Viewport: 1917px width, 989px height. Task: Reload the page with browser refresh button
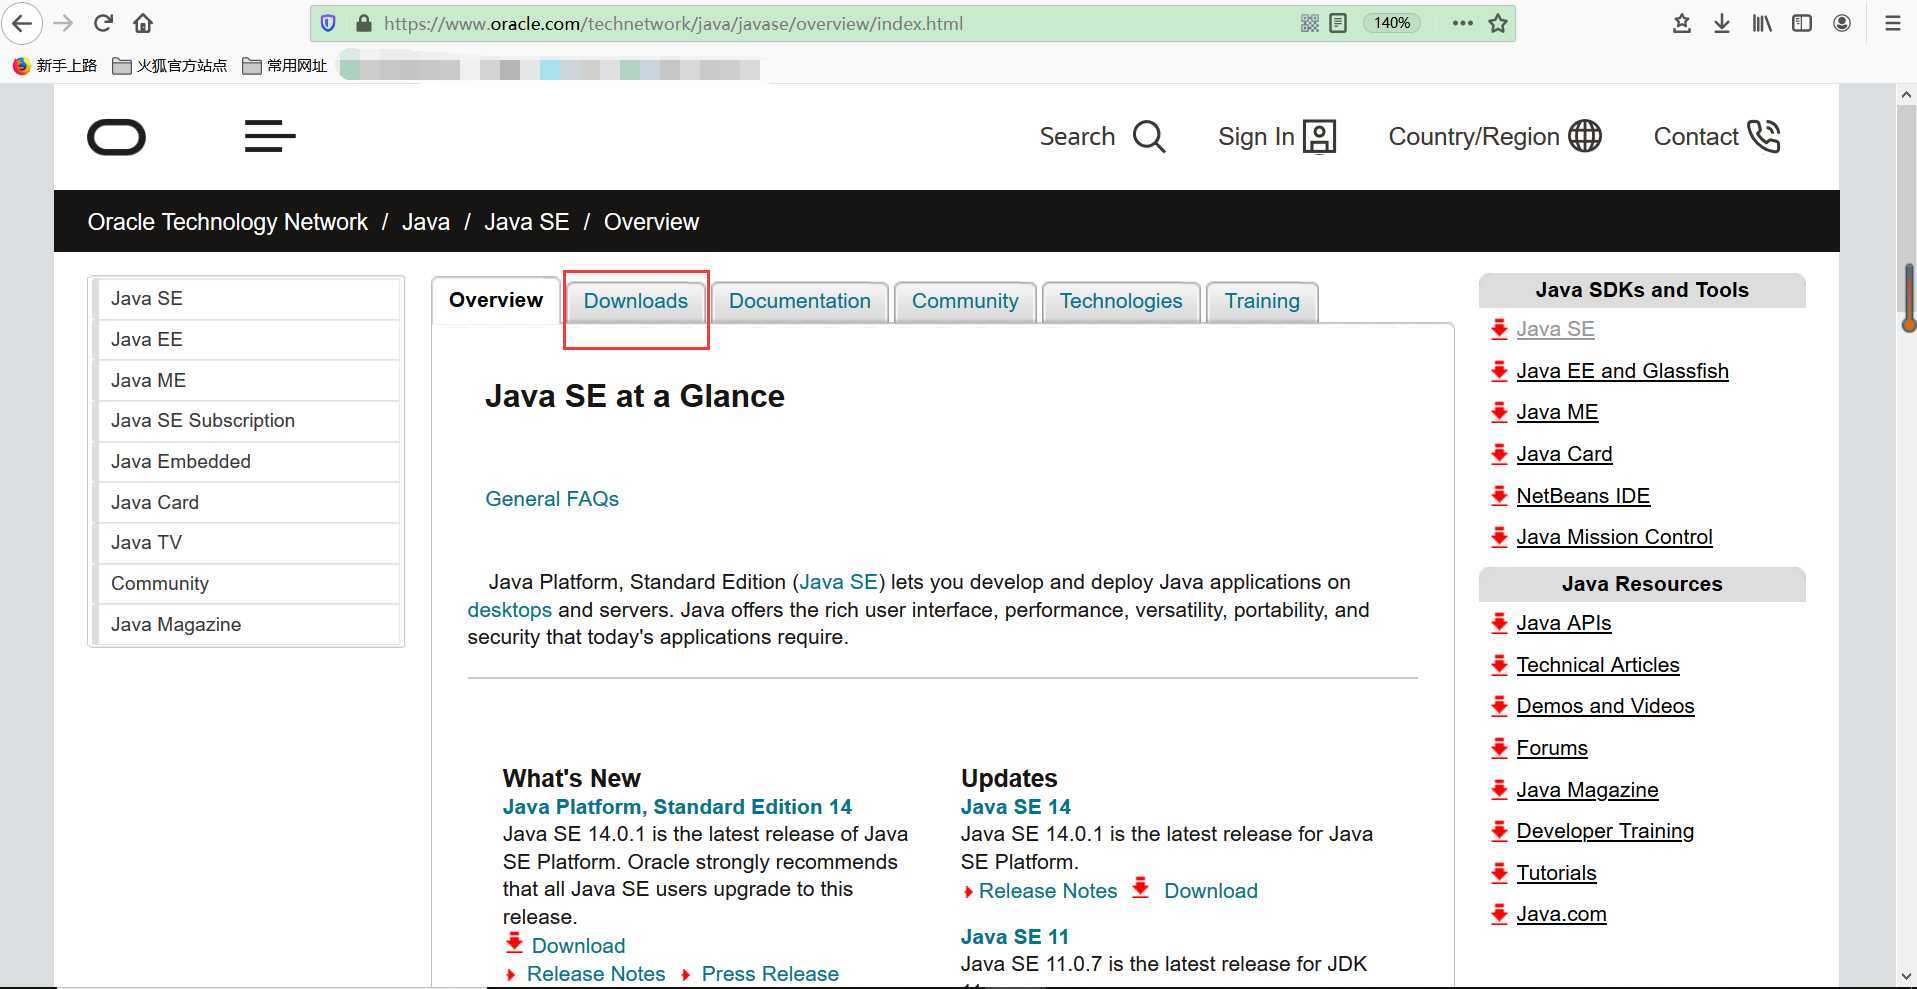click(103, 23)
